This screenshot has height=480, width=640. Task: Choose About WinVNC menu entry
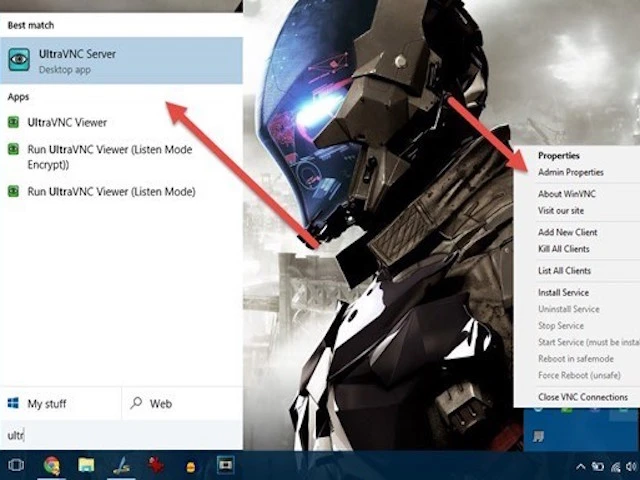(564, 194)
